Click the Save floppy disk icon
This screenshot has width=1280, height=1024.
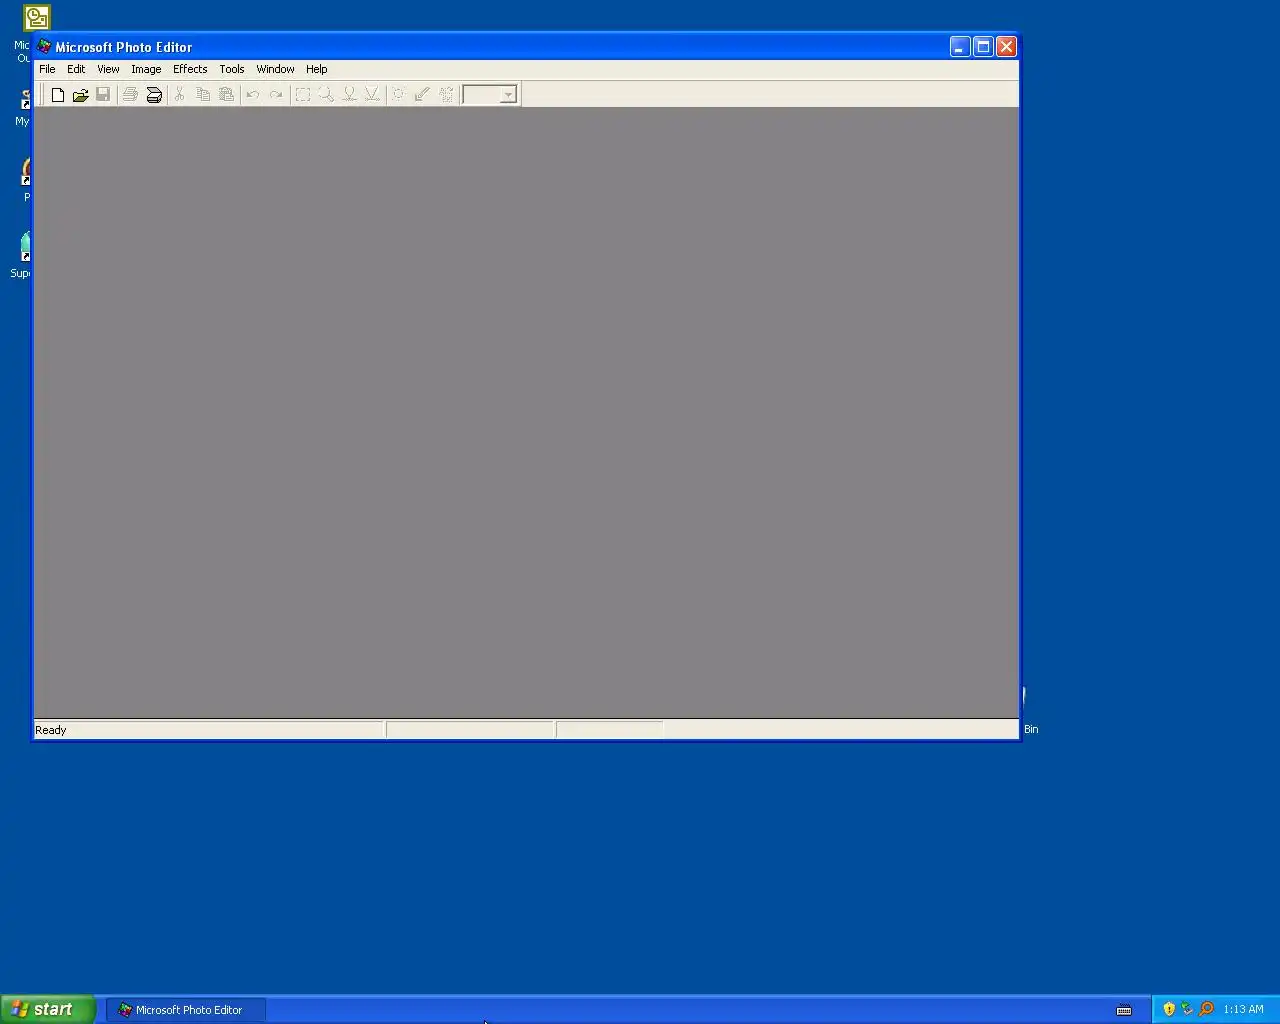(103, 95)
